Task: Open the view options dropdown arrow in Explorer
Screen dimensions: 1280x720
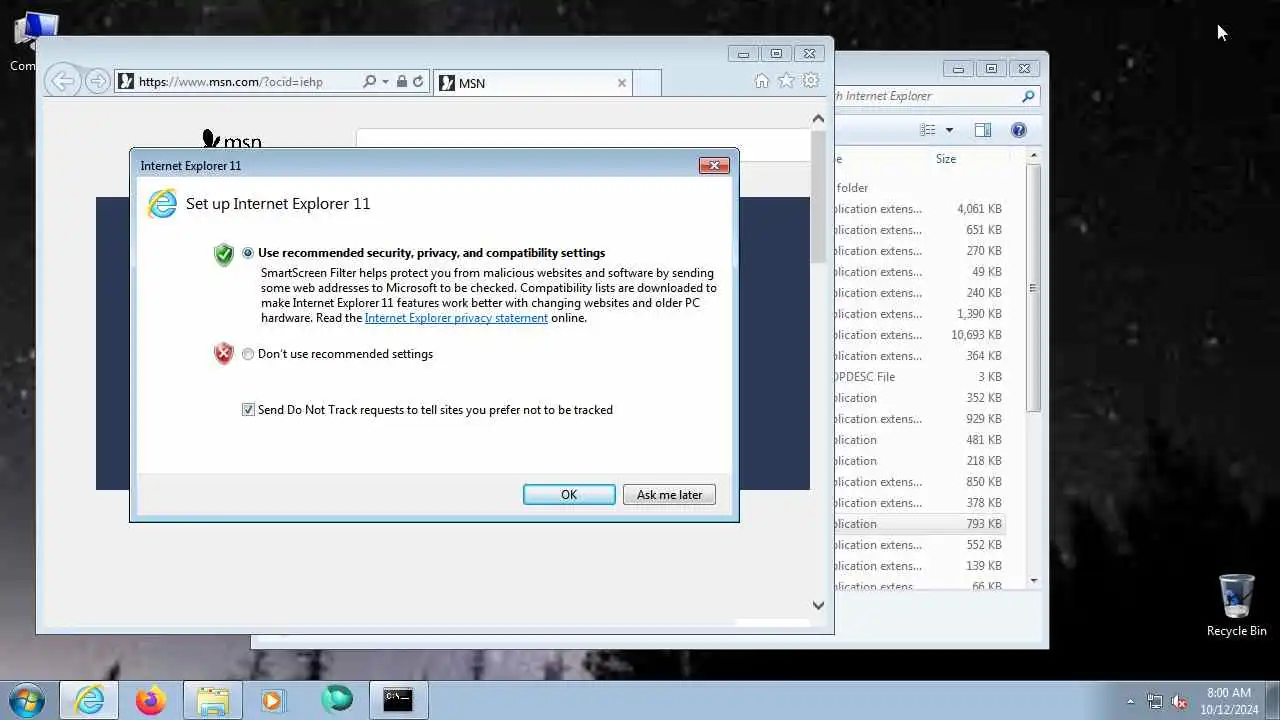Action: [949, 130]
